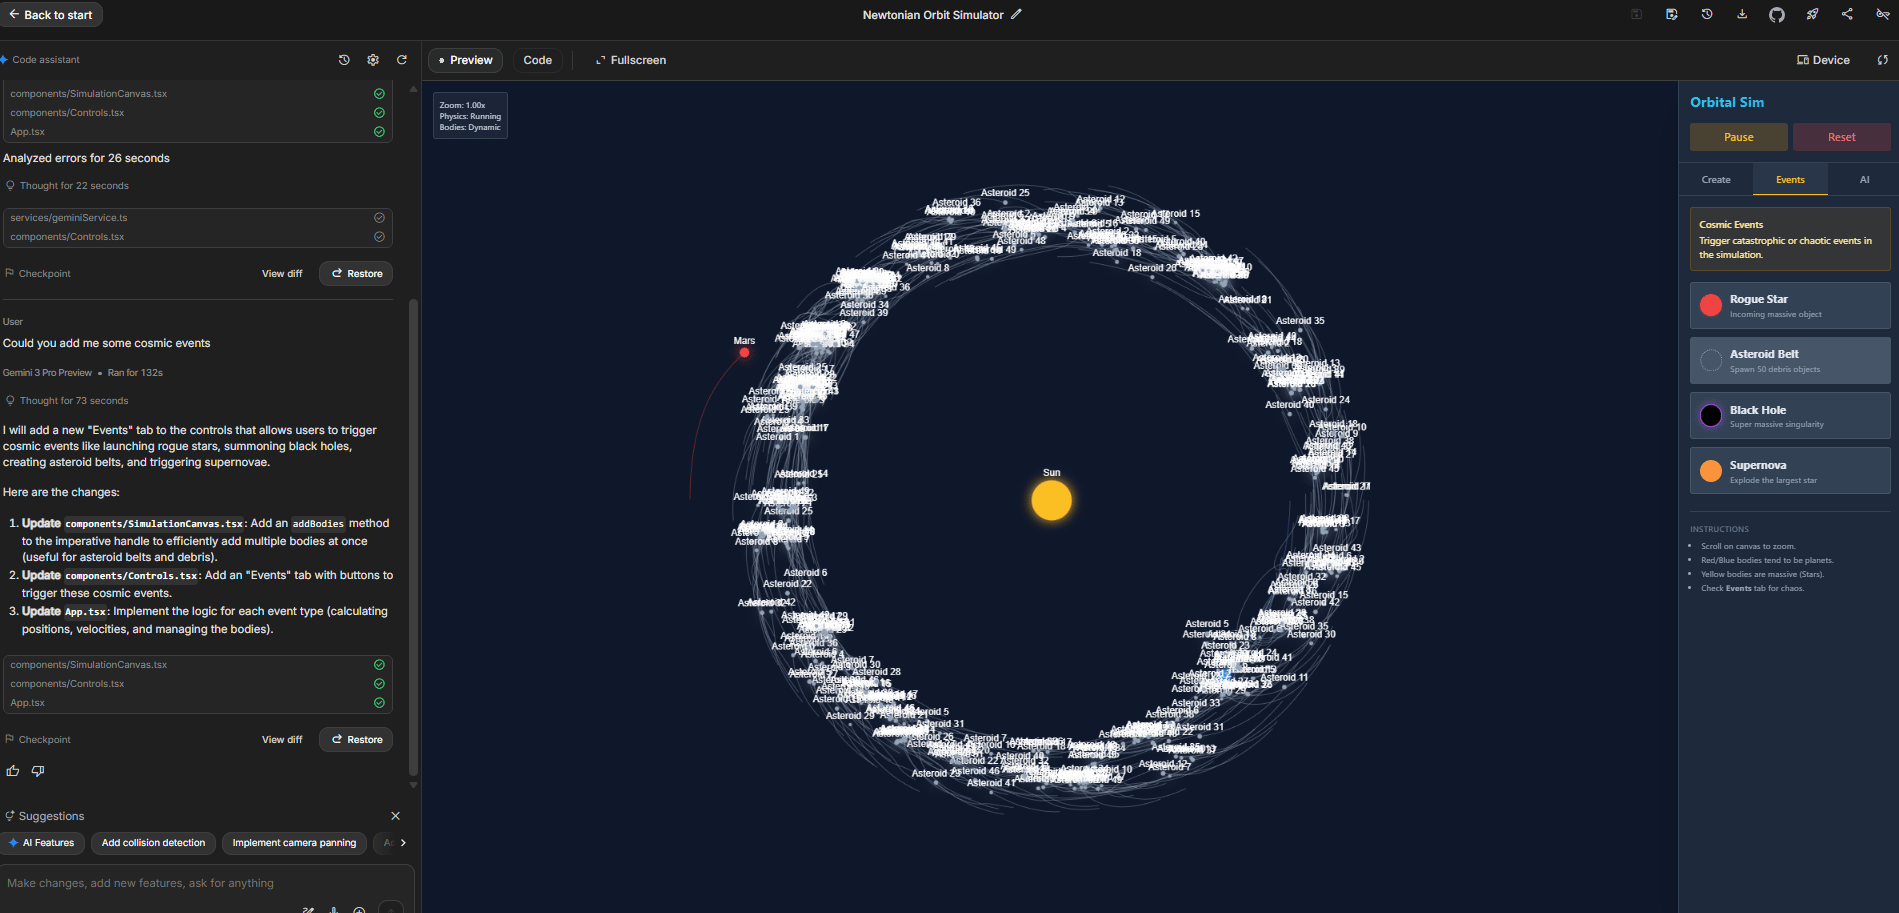View diff for the latest checkpoint

281,739
